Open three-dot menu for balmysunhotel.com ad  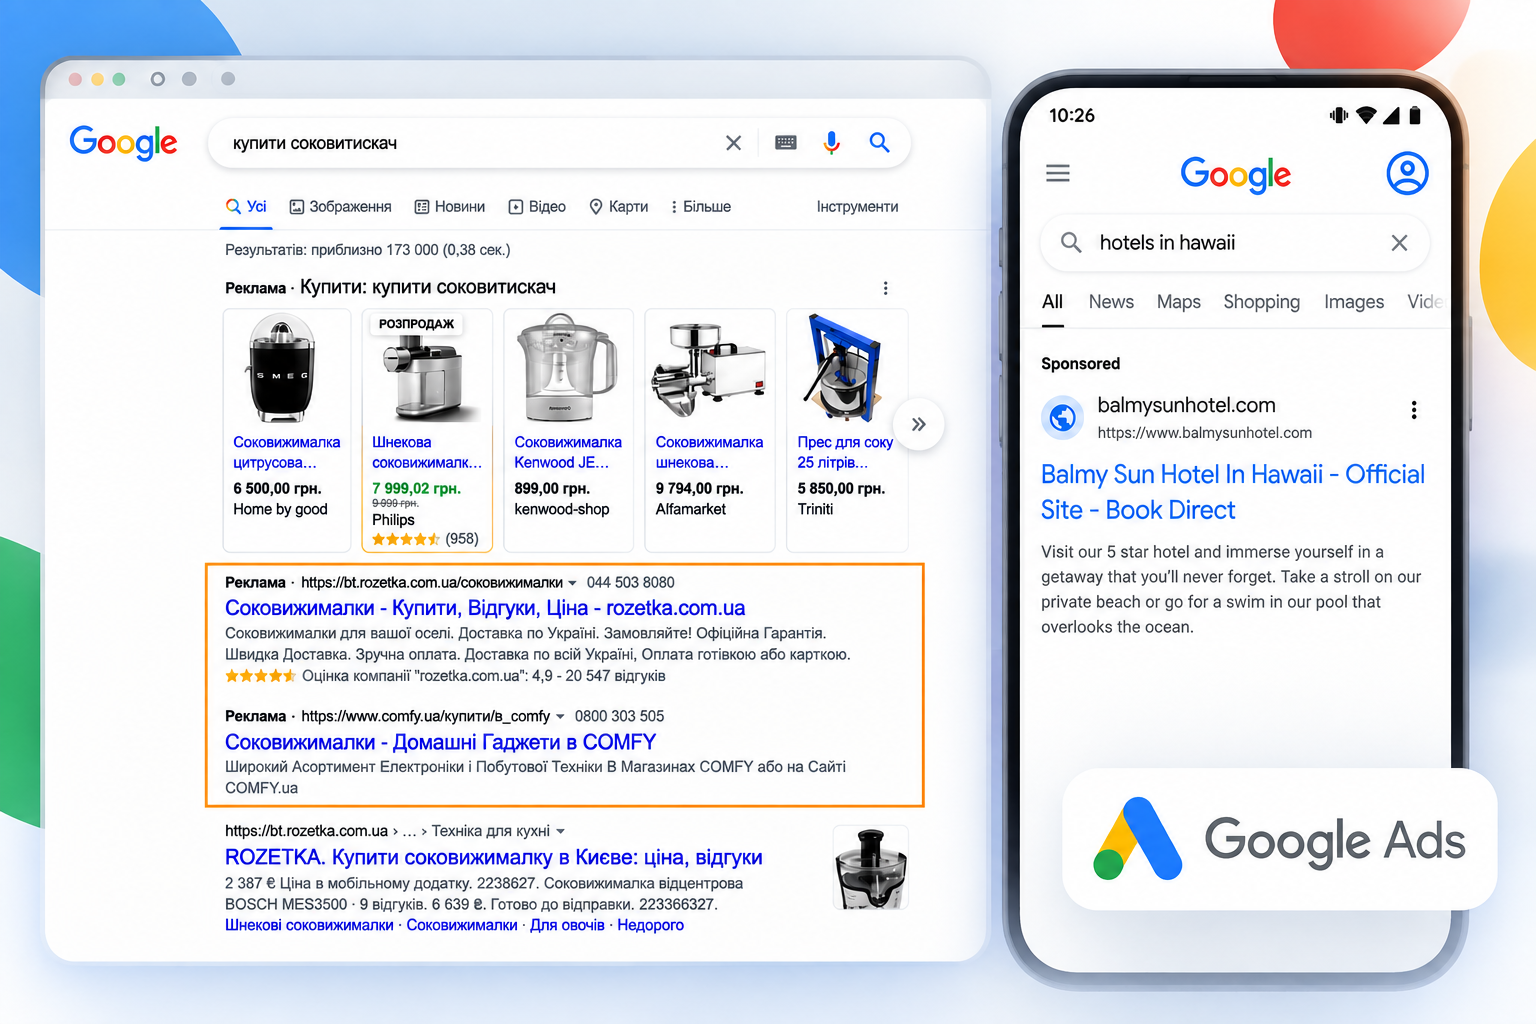coord(1414,410)
